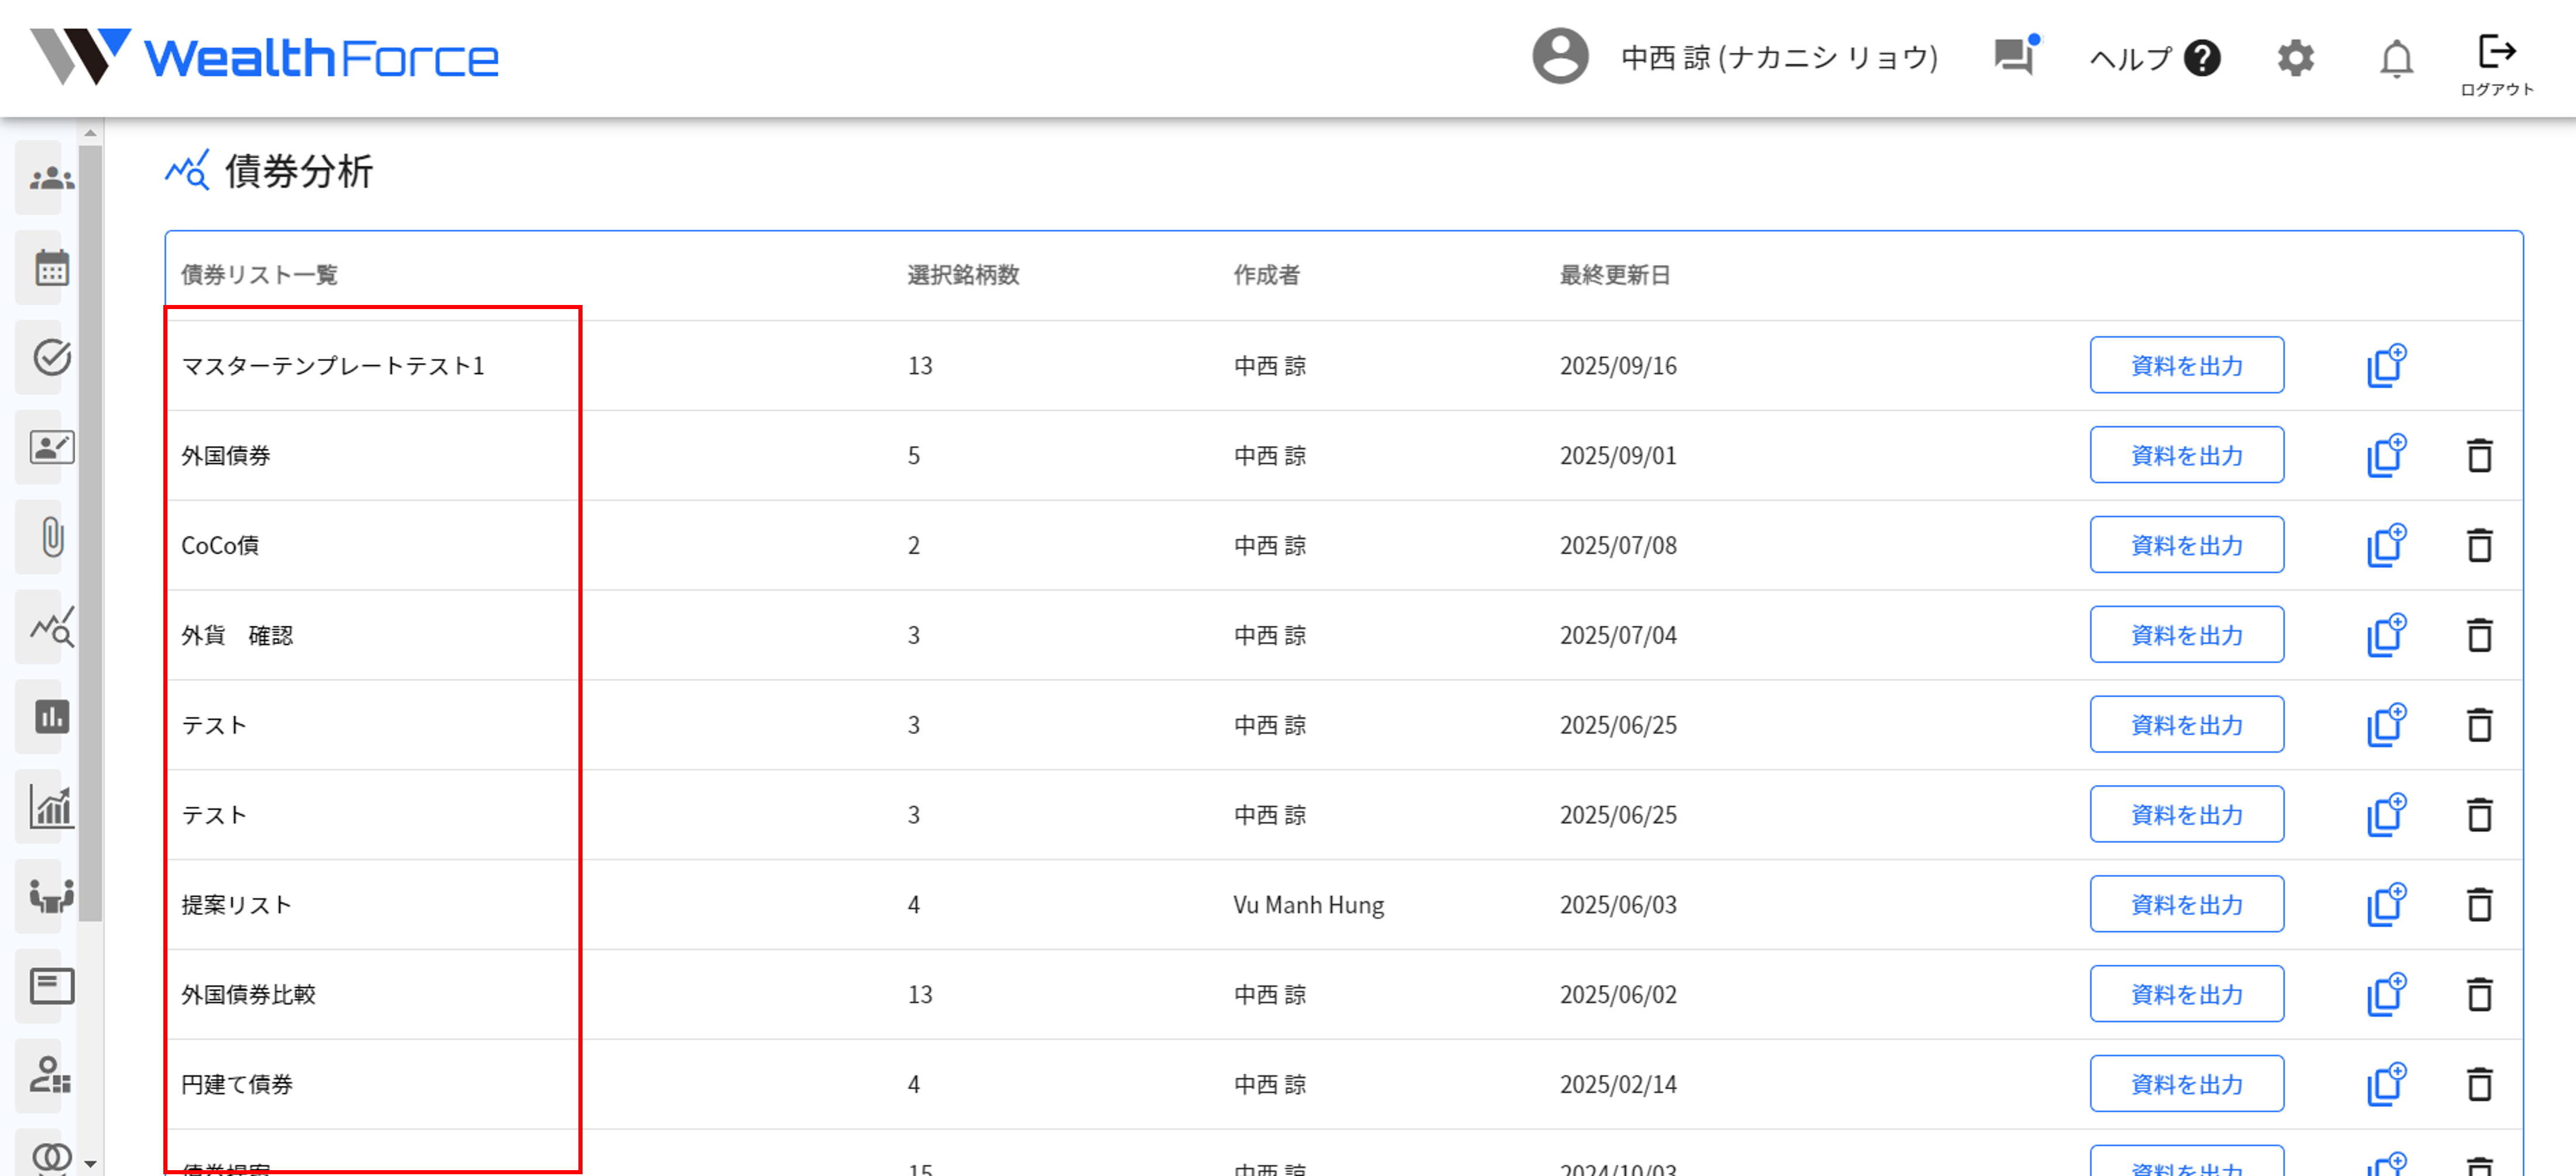Screen dimensions: 2576x1176
Task: Click 資料を出力 for 外国債券
Action: pyautogui.click(x=2186, y=455)
